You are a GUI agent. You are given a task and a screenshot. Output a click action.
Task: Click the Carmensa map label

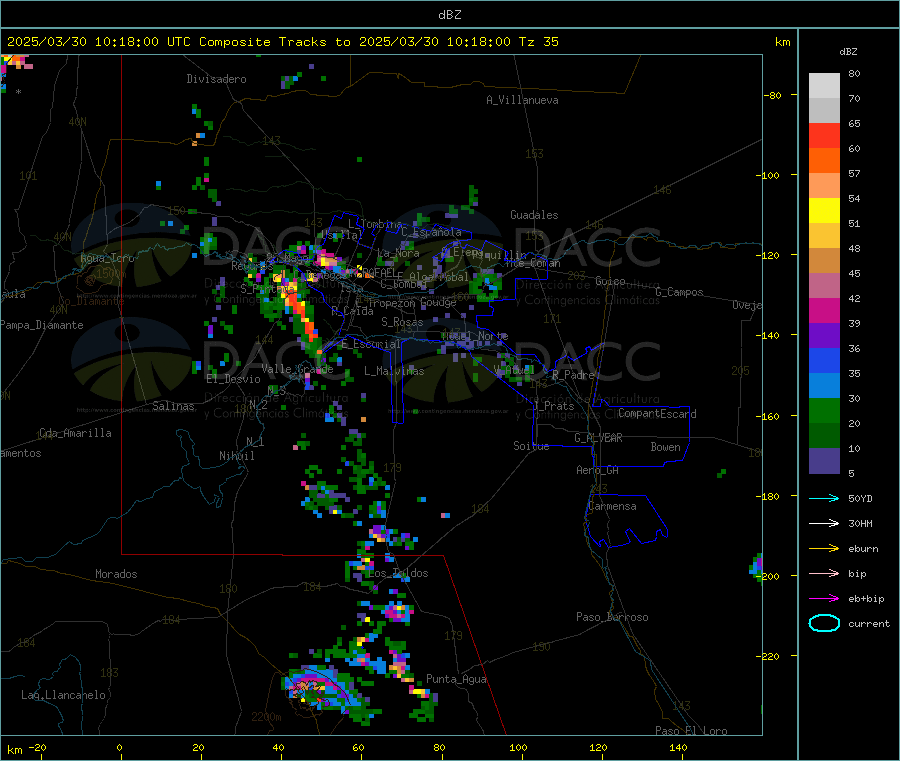coord(612,506)
